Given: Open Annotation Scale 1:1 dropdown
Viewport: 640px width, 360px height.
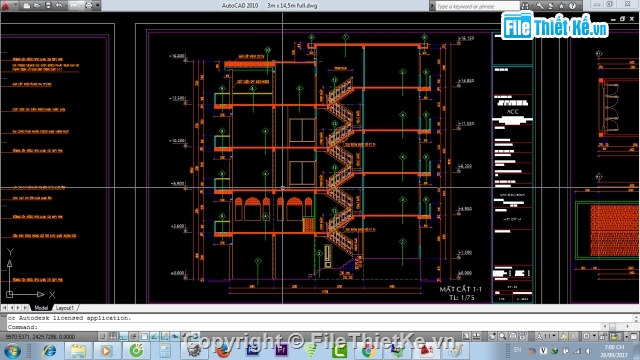Looking at the screenshot, I should (547, 336).
